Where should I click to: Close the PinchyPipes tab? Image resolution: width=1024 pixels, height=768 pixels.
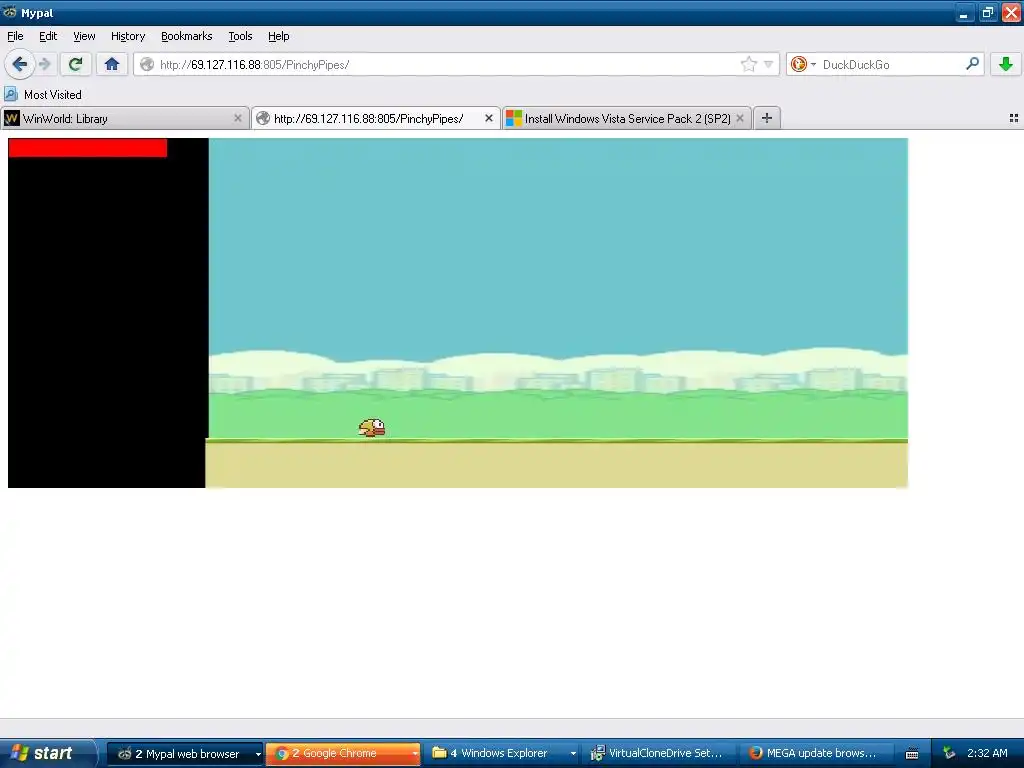click(488, 118)
